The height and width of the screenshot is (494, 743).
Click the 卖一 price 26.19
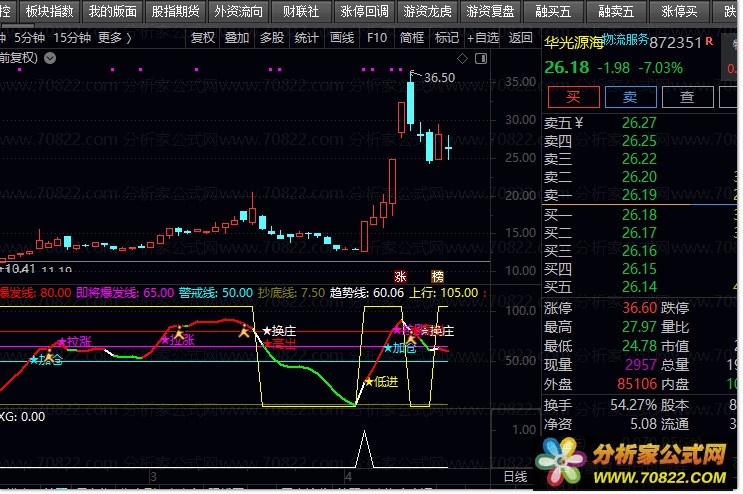pos(639,195)
